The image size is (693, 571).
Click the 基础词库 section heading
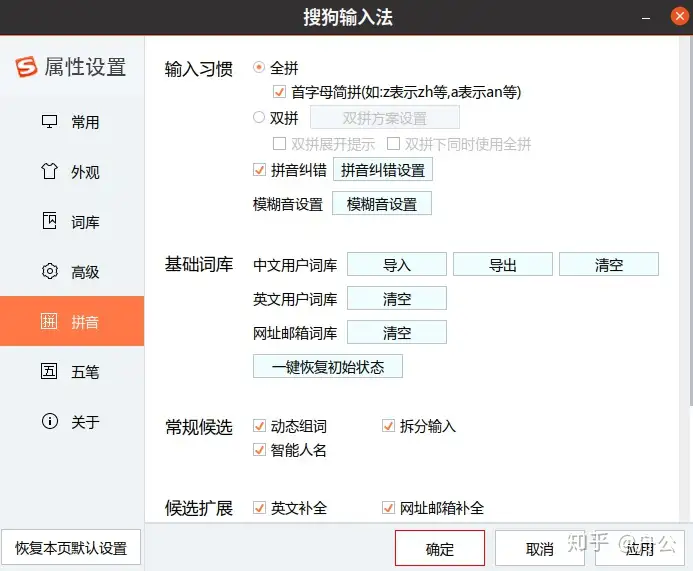click(199, 264)
